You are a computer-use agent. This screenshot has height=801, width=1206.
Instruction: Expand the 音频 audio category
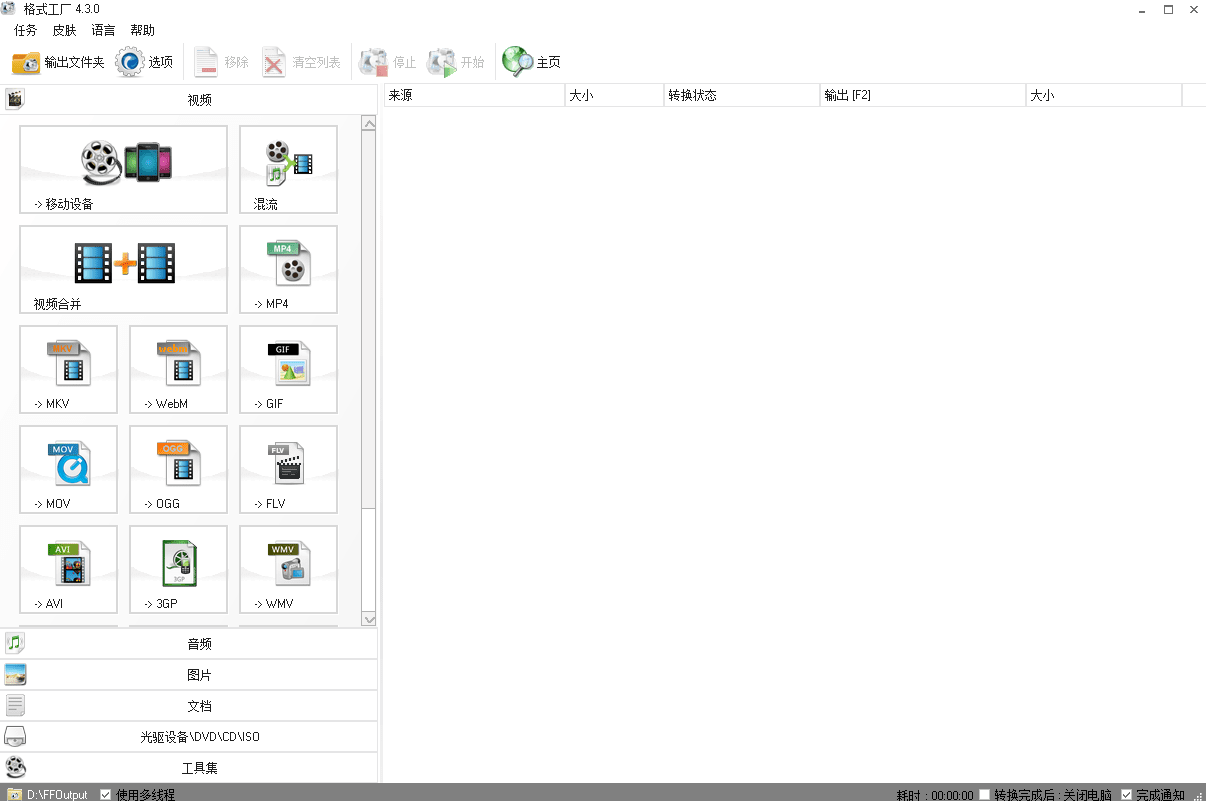pos(189,643)
